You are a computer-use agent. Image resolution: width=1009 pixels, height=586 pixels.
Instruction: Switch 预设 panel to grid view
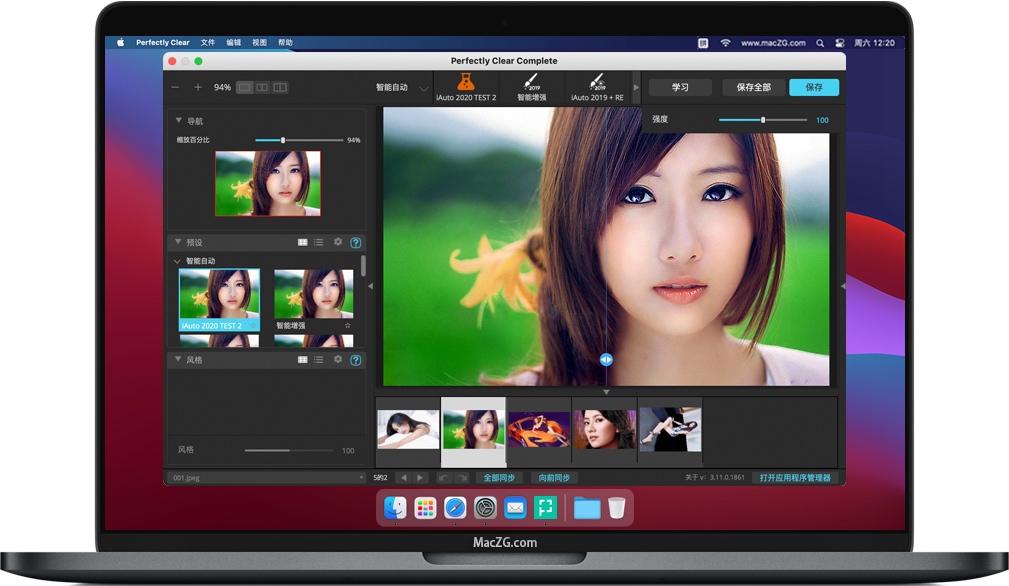point(303,242)
